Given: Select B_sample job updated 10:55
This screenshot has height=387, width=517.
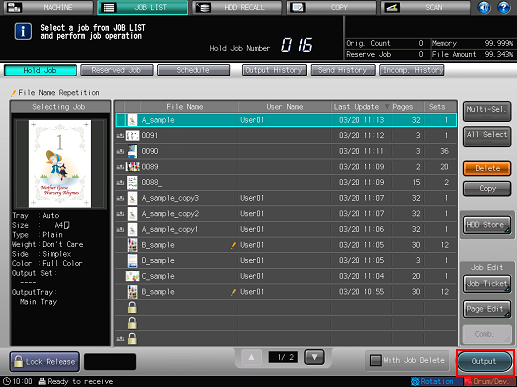Looking at the screenshot, I should pyautogui.click(x=286, y=292).
